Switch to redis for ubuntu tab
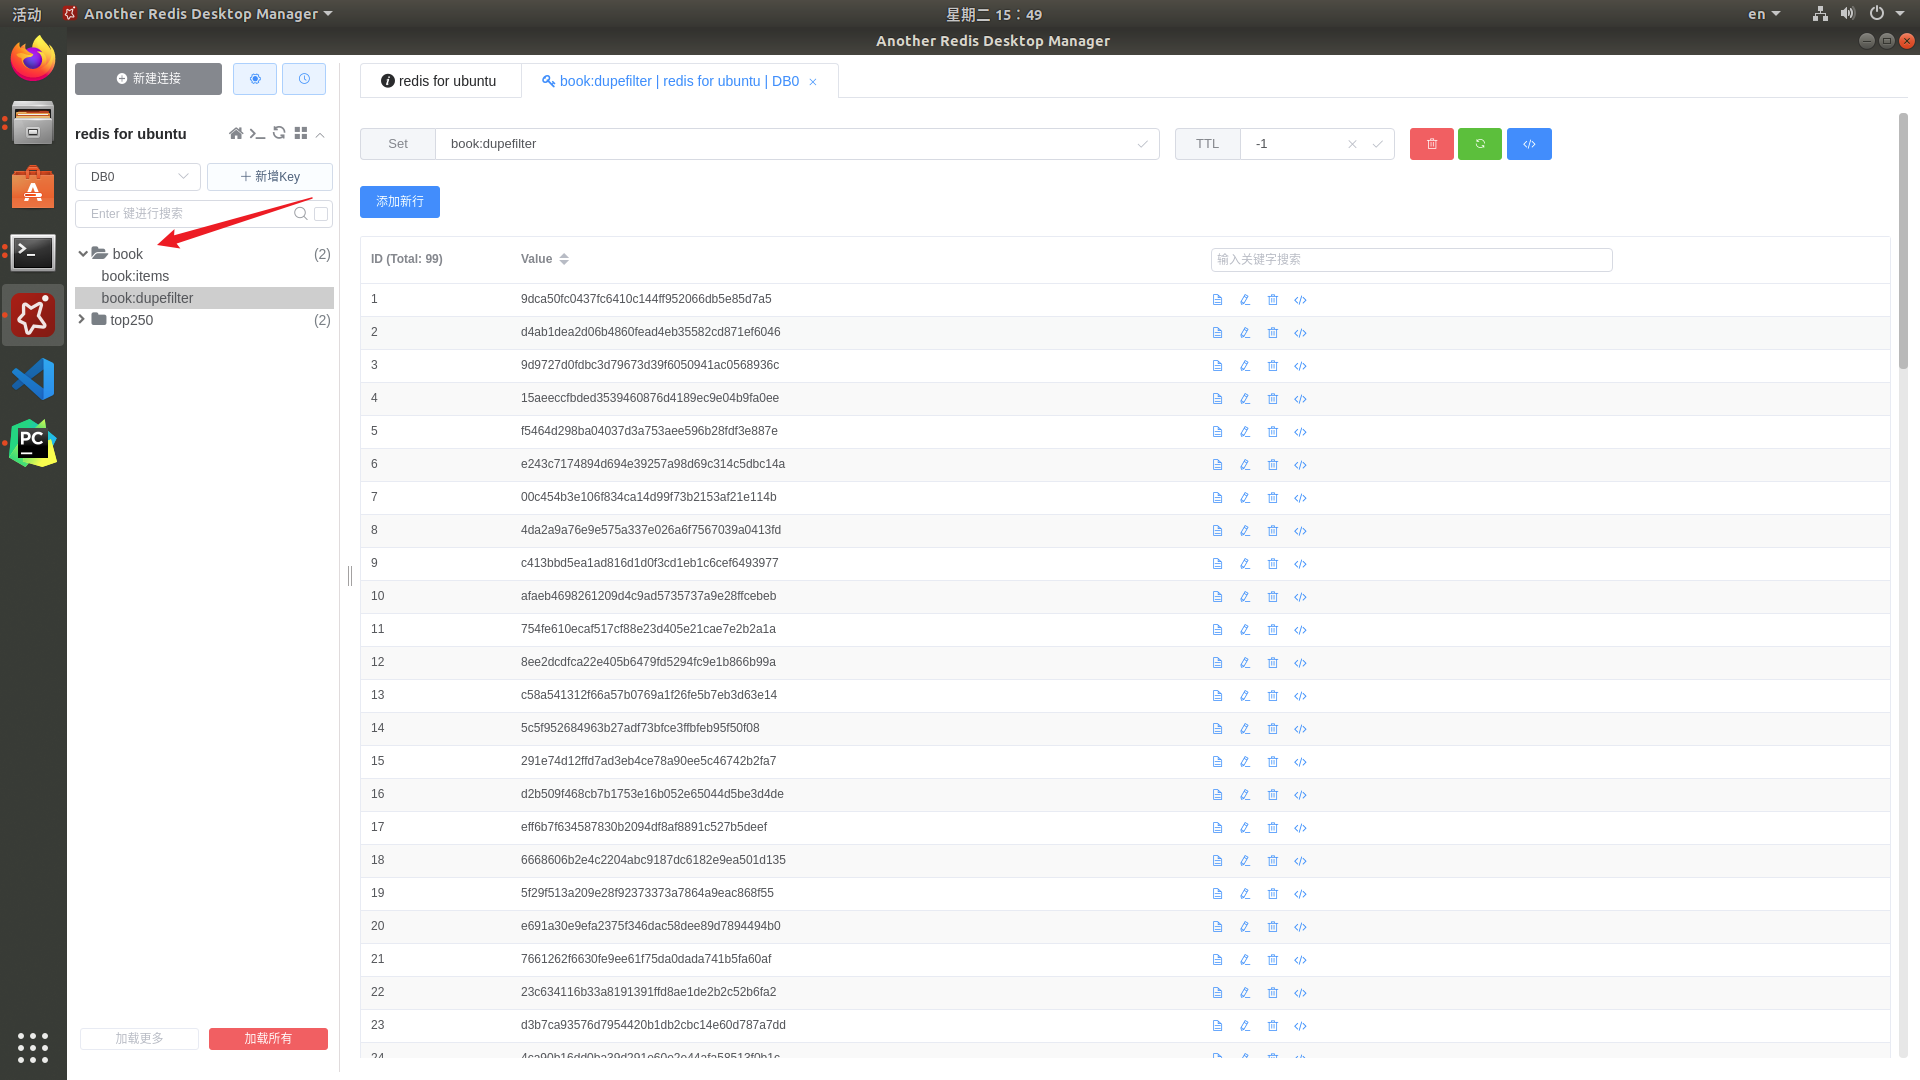1920x1080 pixels. point(440,81)
